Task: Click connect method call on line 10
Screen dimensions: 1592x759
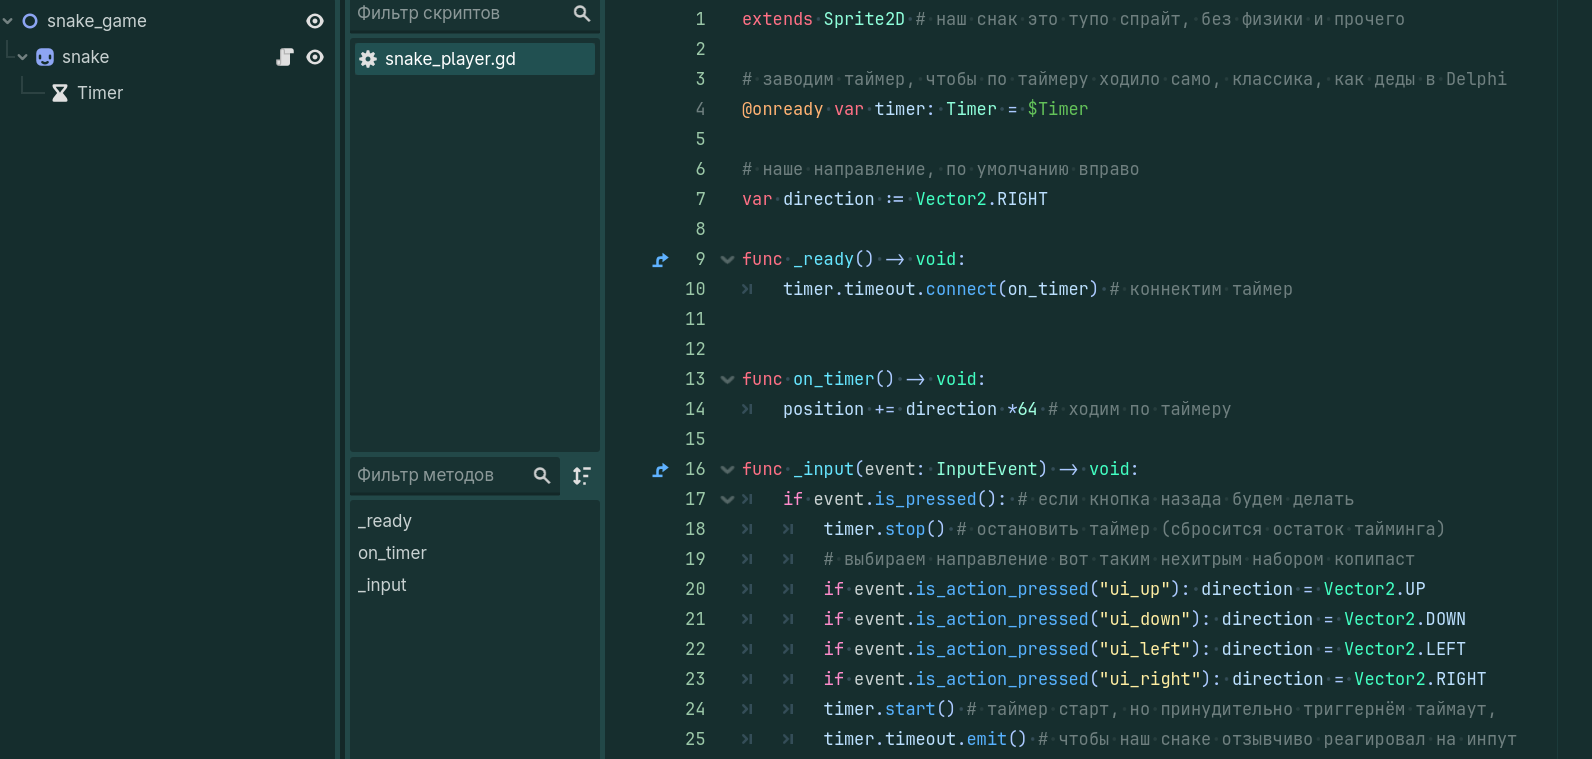Action: coord(961,289)
